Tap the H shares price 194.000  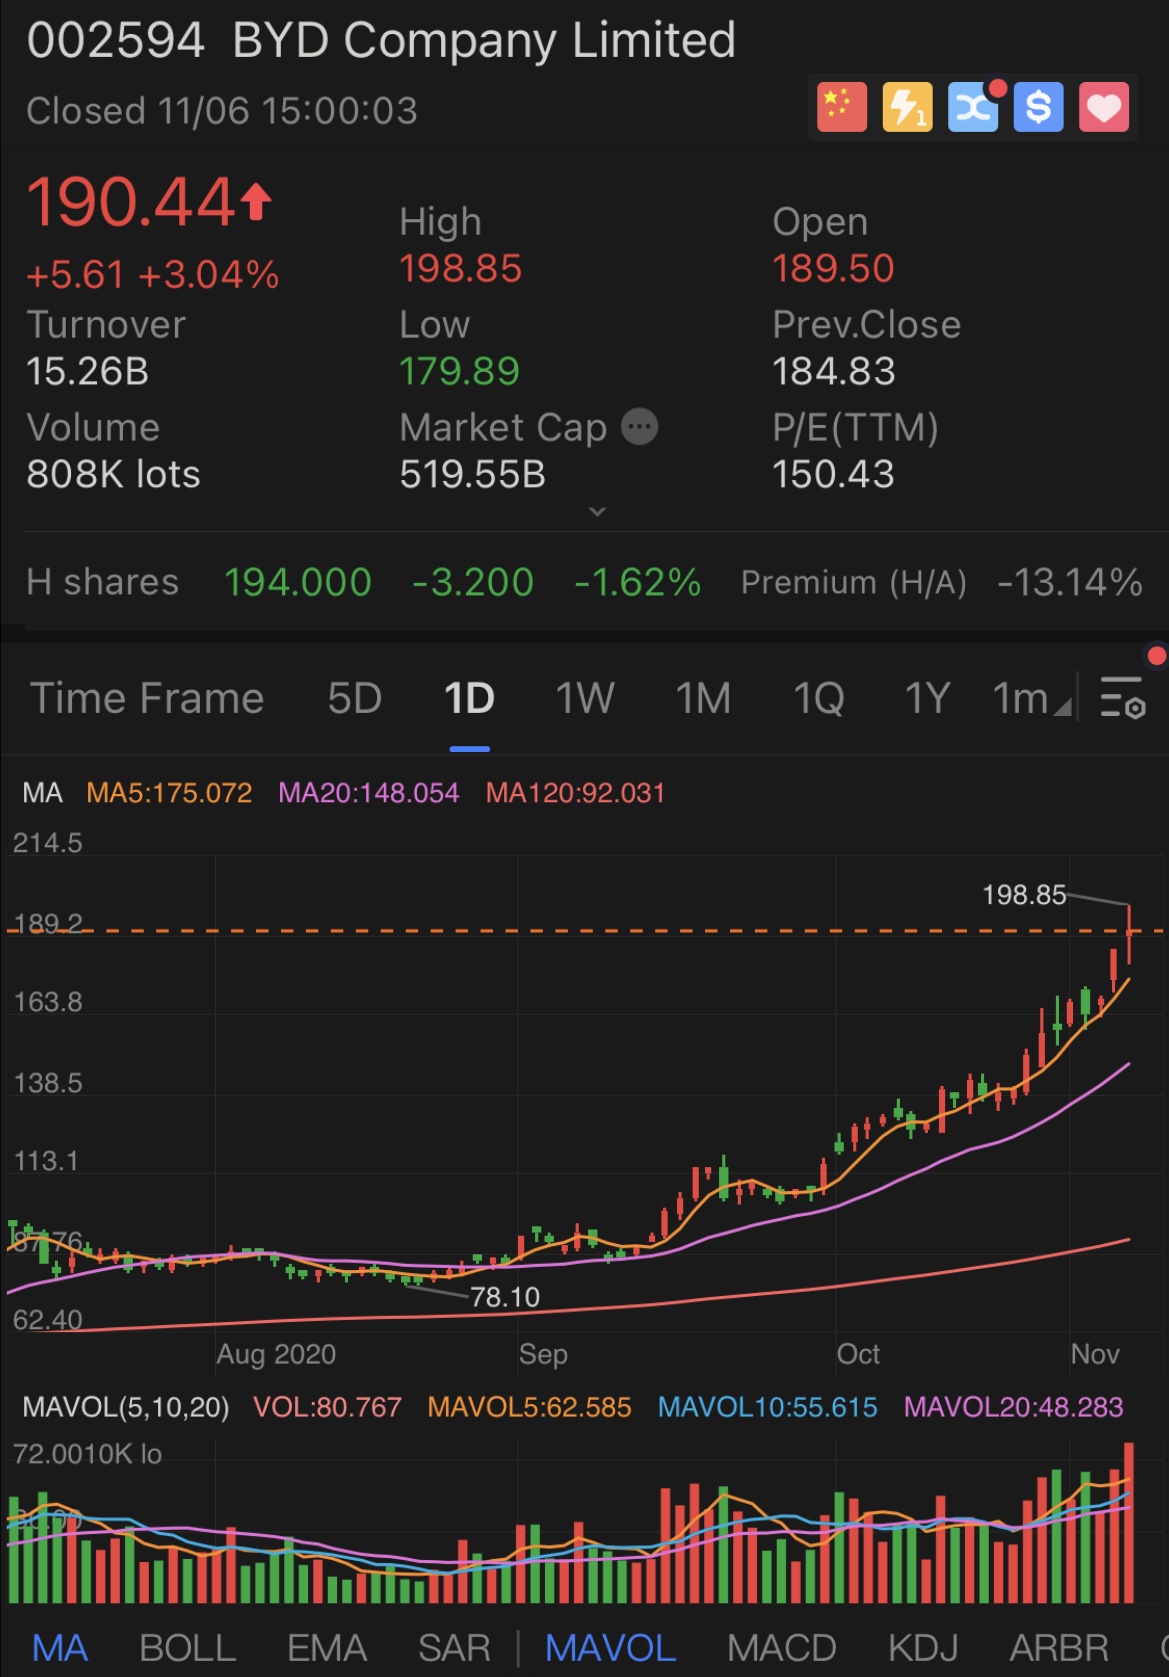click(x=298, y=582)
